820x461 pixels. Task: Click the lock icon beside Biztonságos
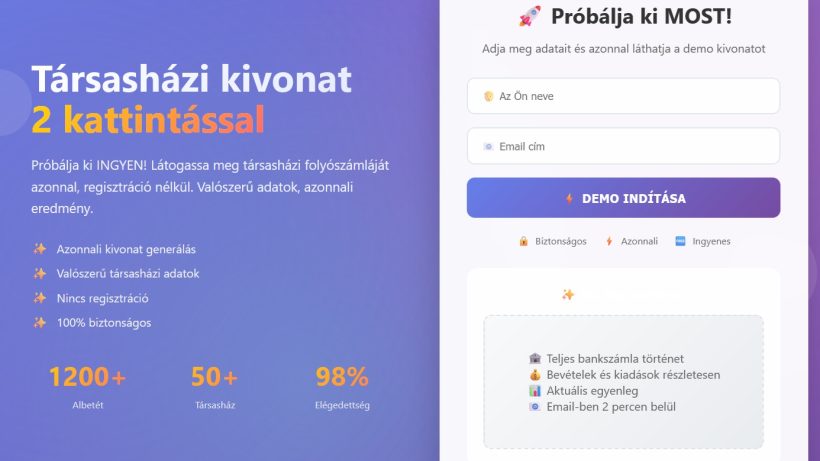click(x=523, y=241)
